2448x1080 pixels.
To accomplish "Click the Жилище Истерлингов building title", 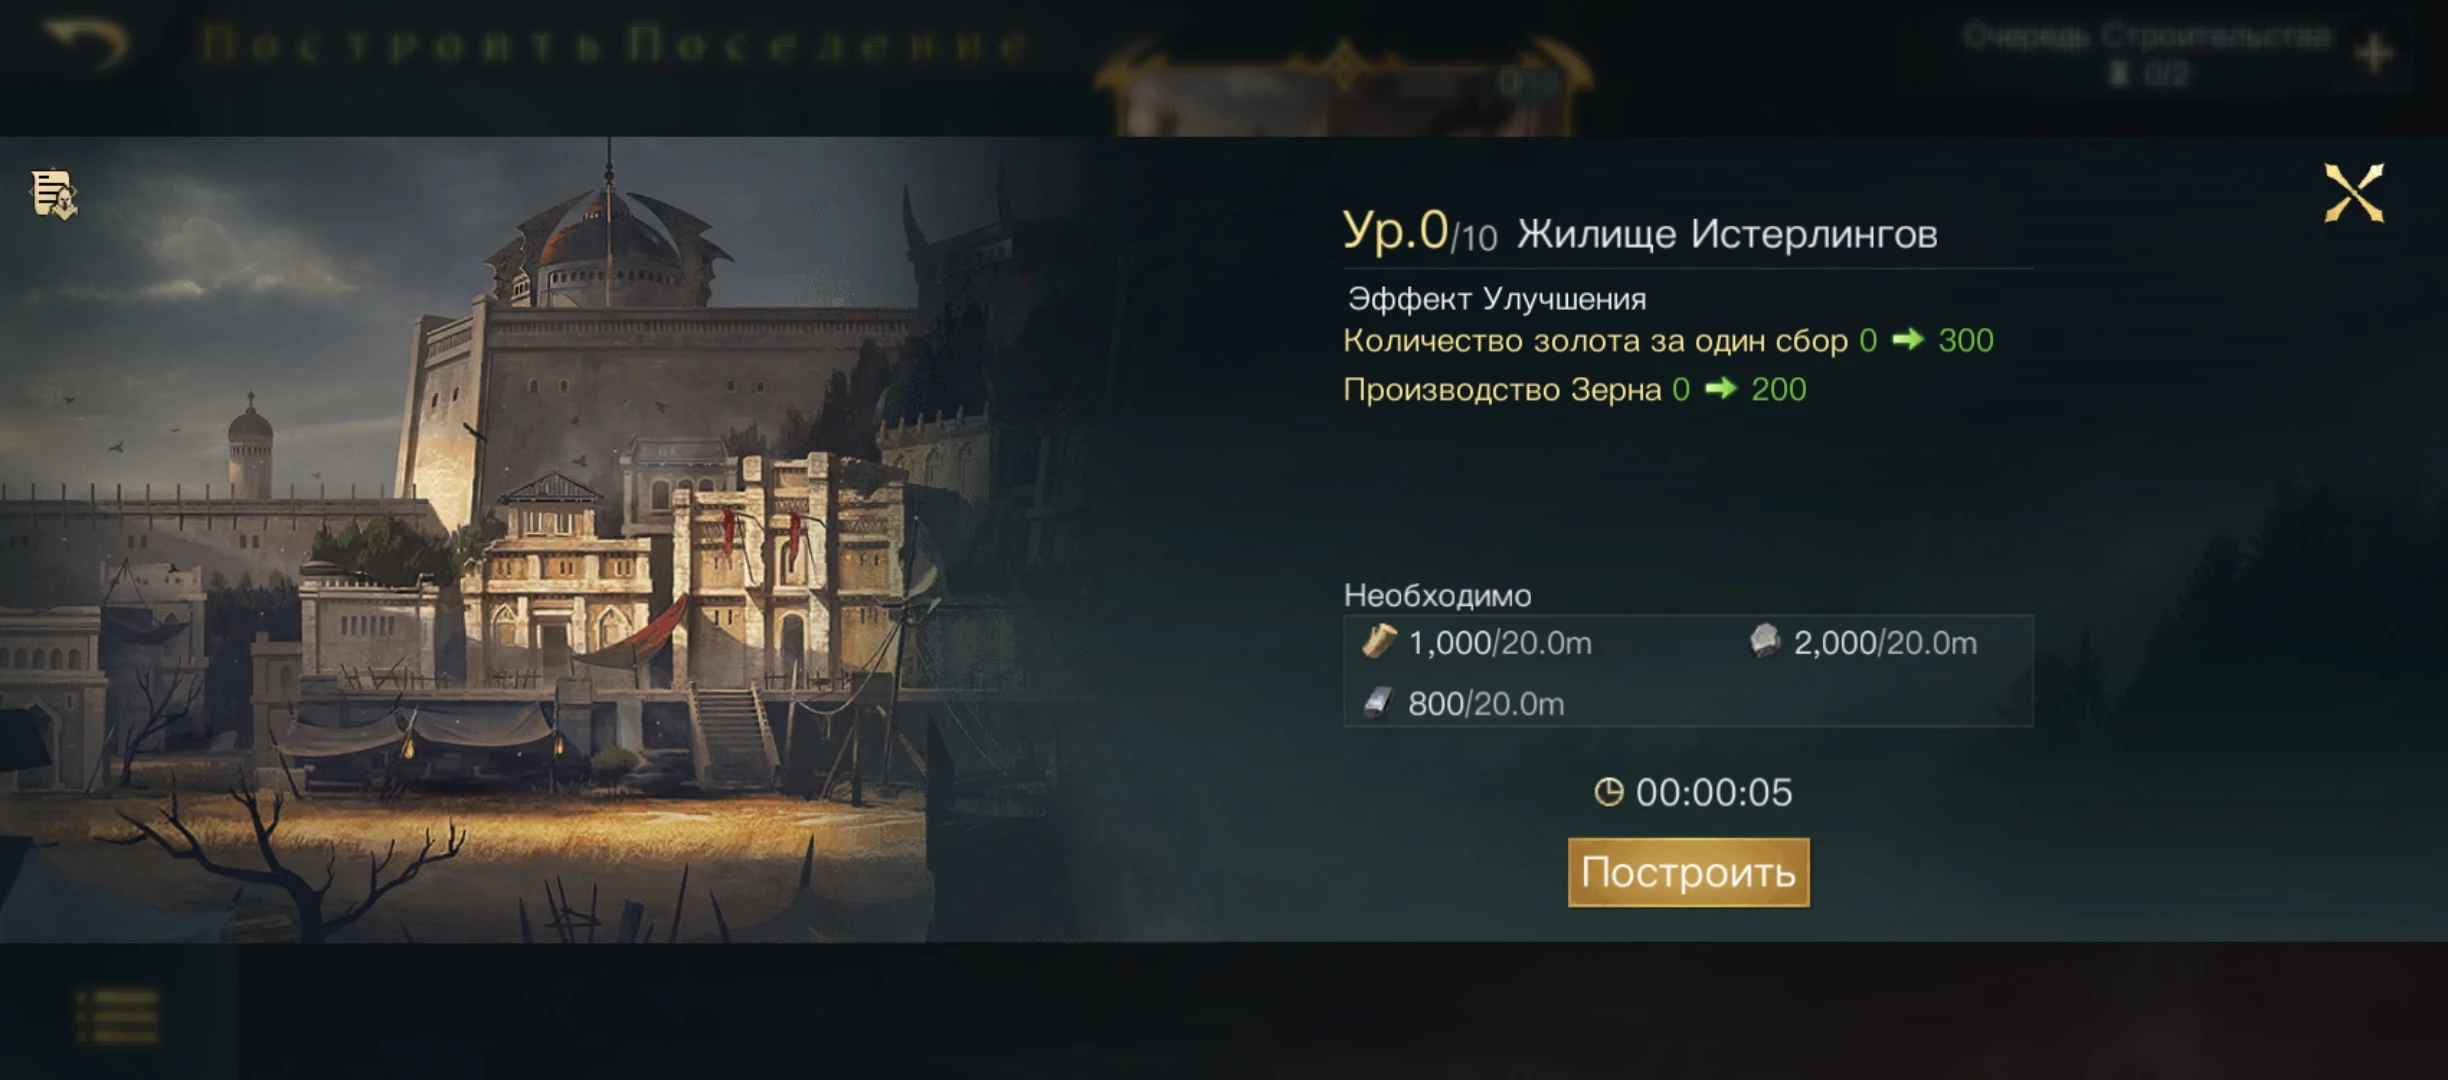I will tap(1727, 234).
